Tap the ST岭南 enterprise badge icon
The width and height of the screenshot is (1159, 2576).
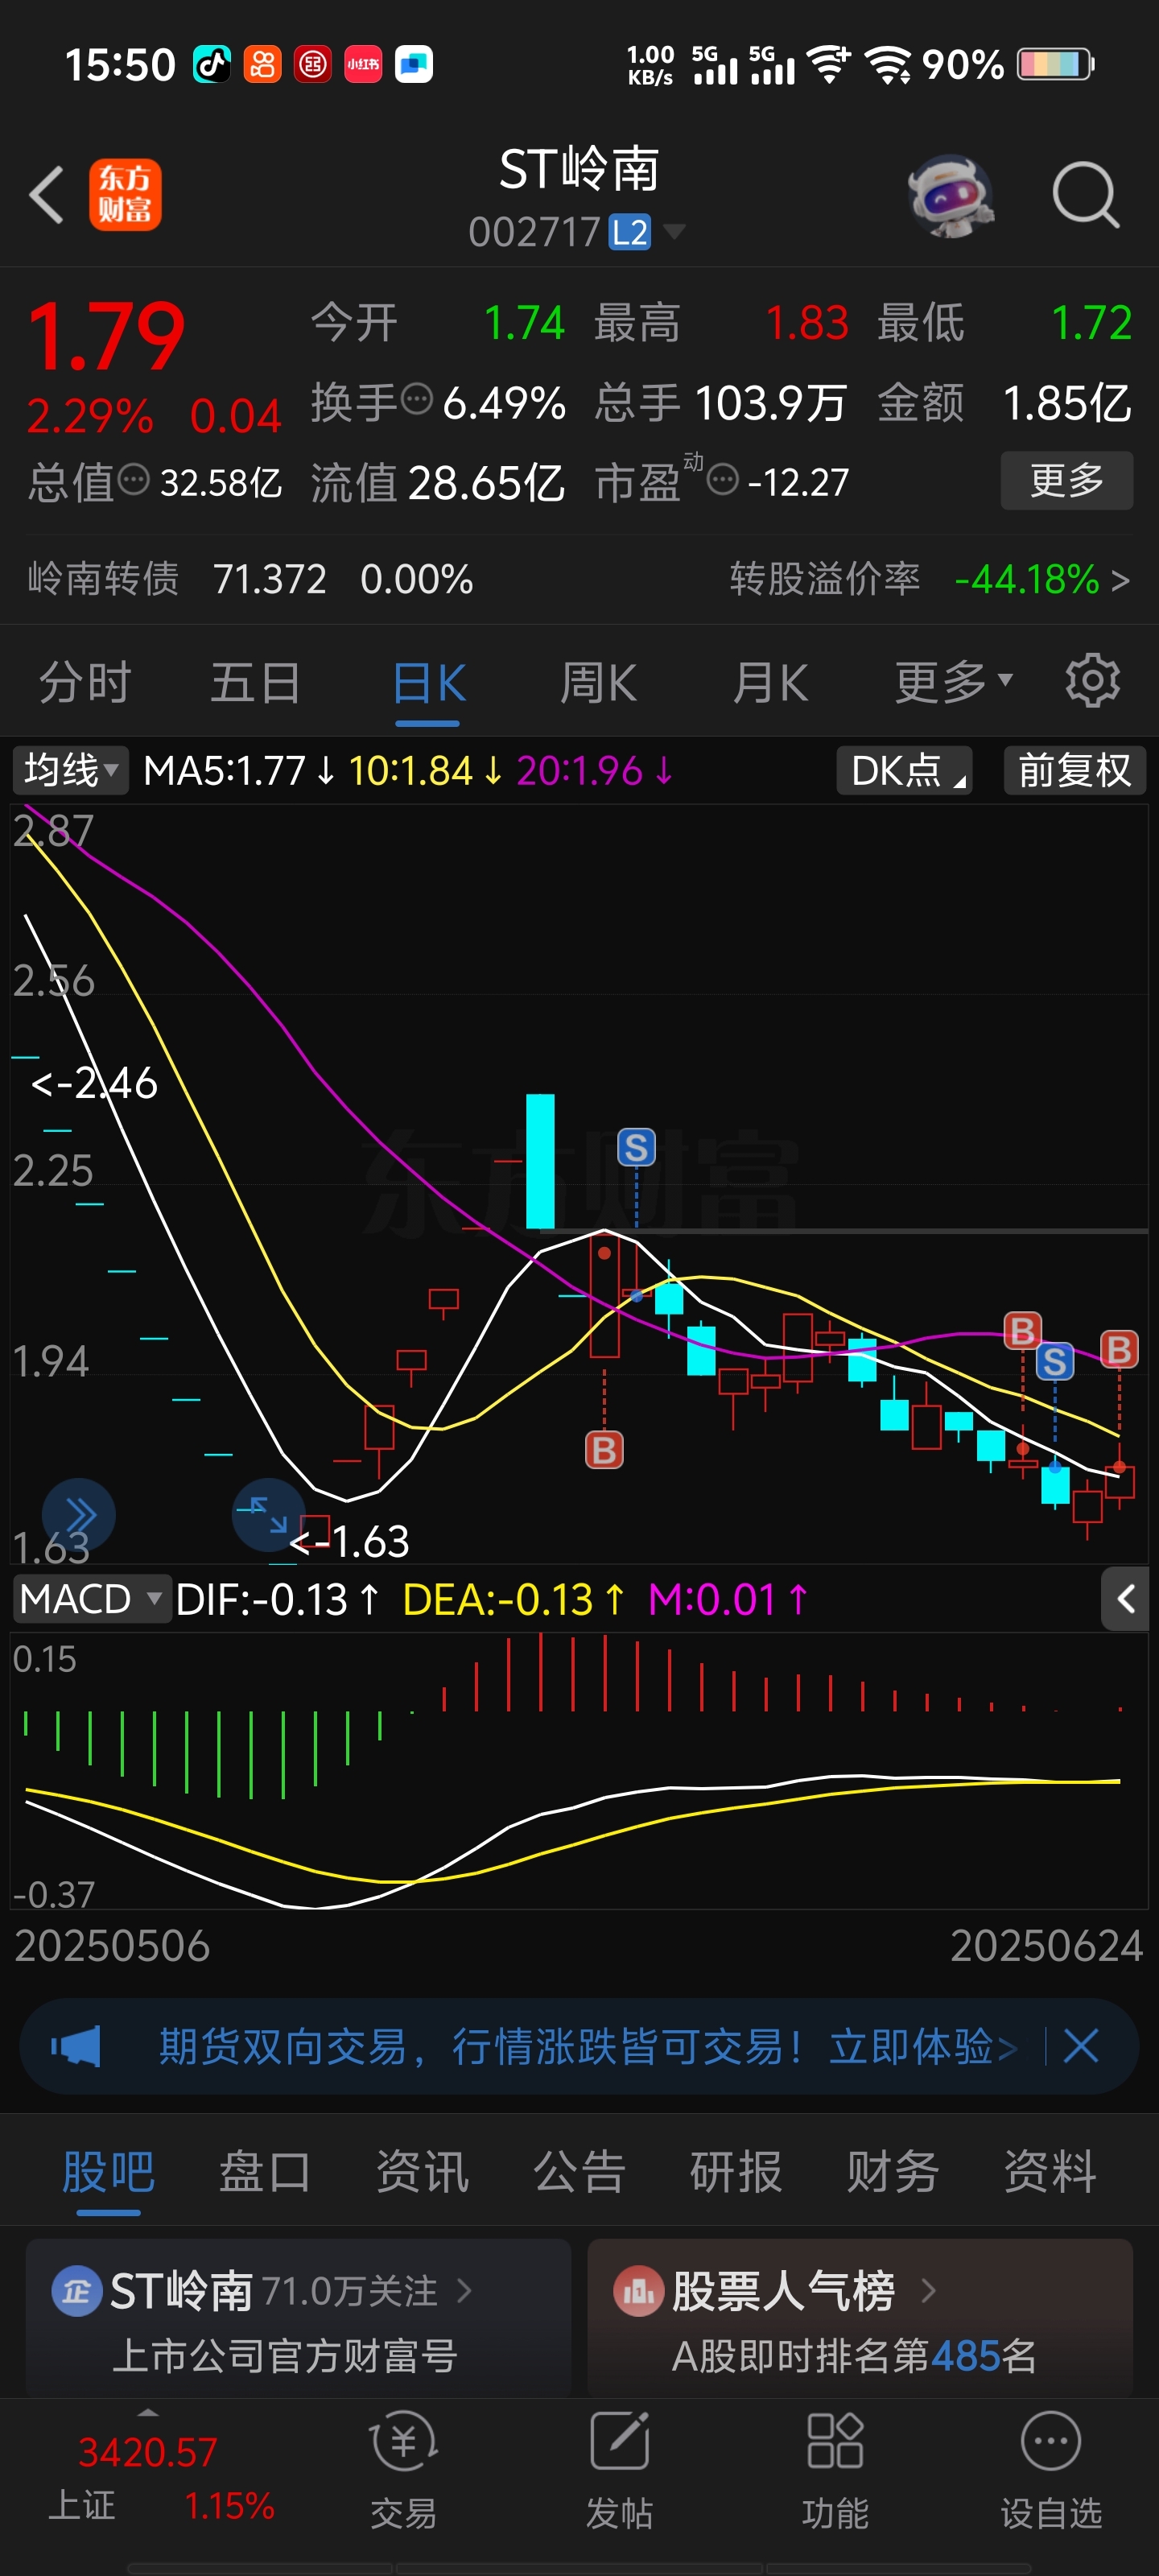pos(77,2290)
